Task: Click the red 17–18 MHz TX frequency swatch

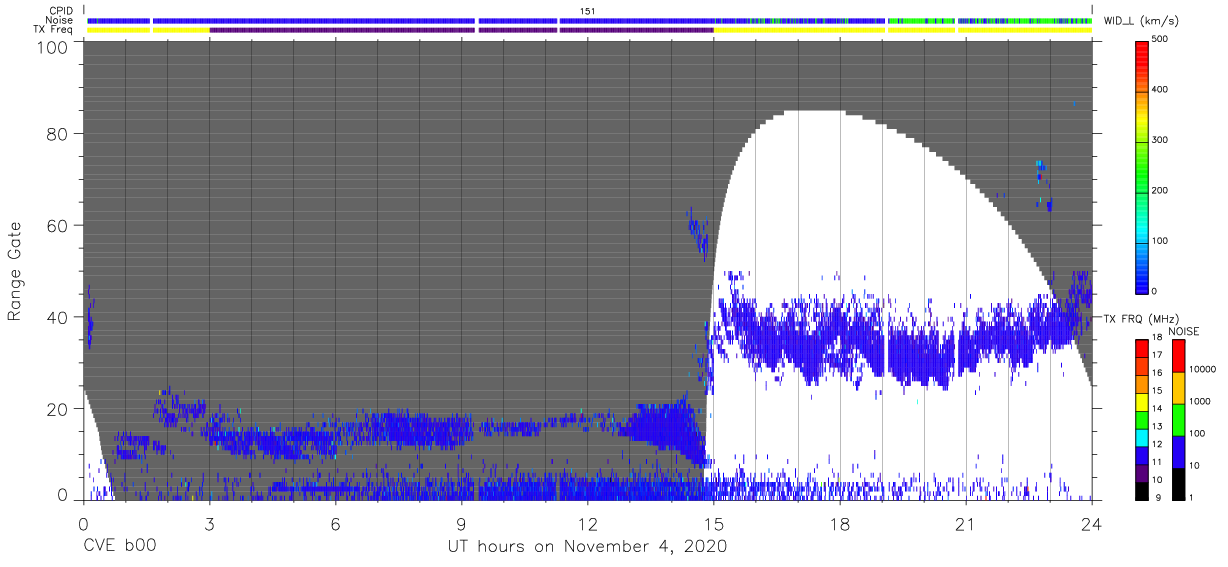Action: tap(1142, 347)
